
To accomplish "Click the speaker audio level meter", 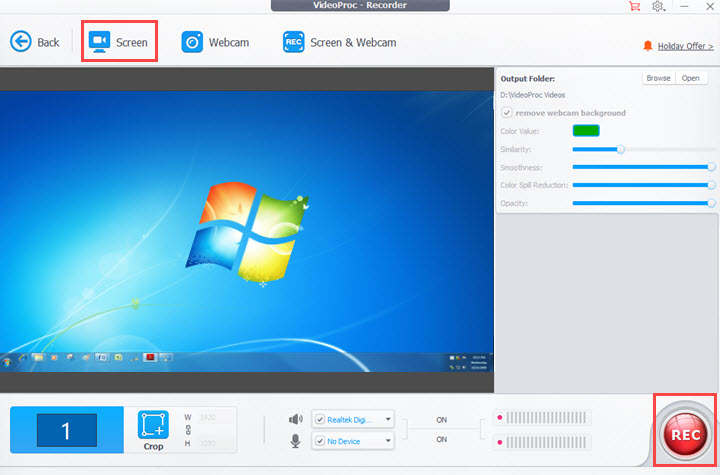I will pos(542,418).
